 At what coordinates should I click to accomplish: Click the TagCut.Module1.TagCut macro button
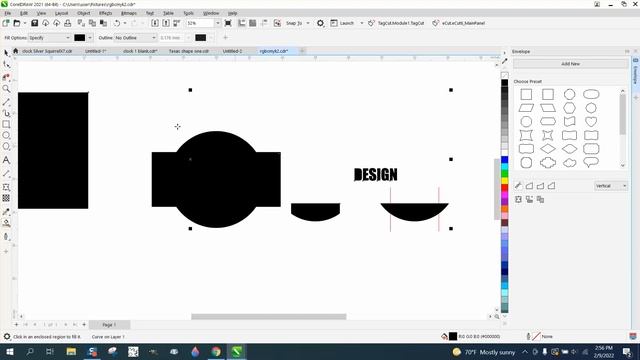pos(396,23)
